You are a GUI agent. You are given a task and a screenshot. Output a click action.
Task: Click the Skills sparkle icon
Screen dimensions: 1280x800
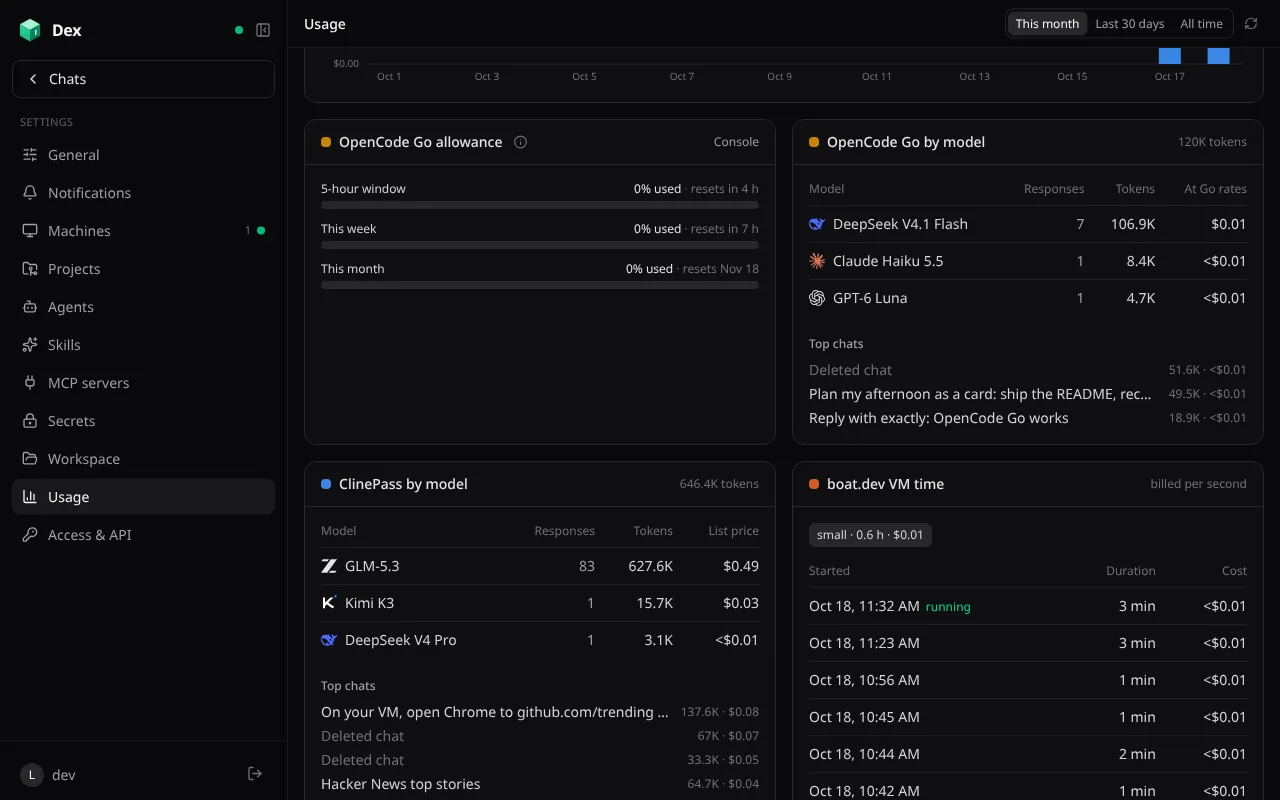[x=30, y=345]
